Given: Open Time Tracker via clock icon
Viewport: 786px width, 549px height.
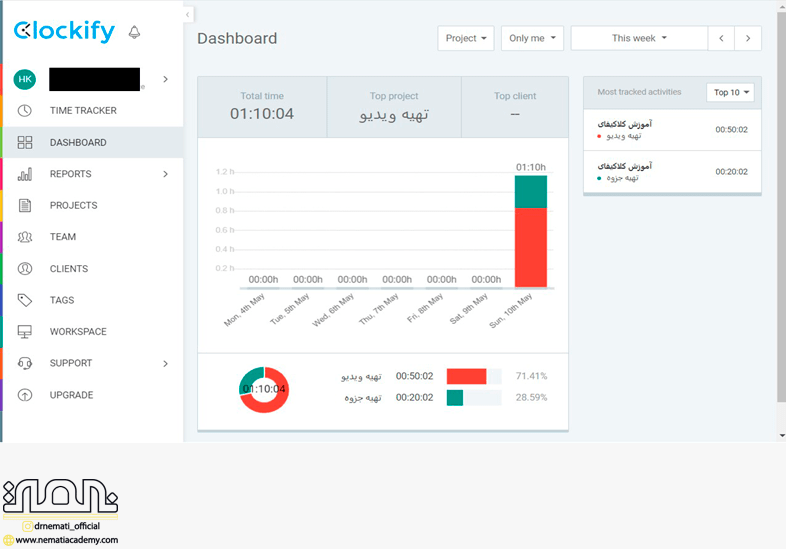Looking at the screenshot, I should pyautogui.click(x=25, y=111).
